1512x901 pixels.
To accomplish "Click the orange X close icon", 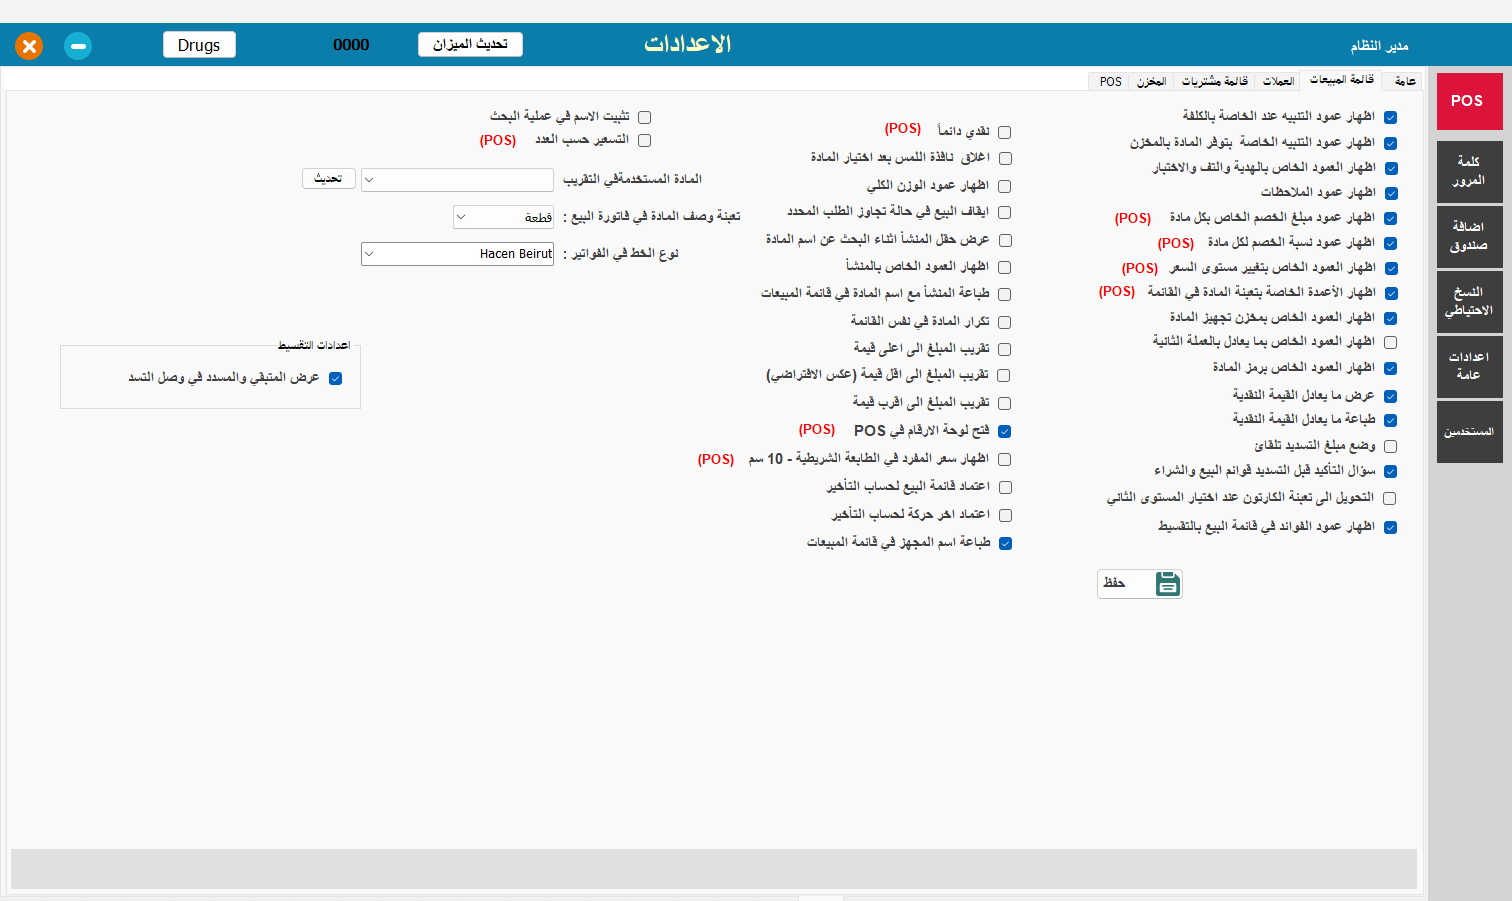I will [29, 46].
